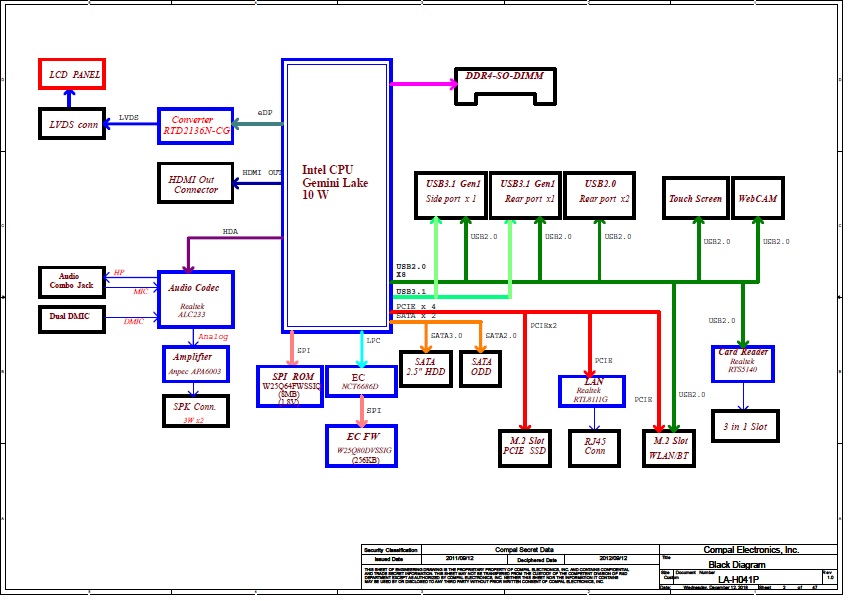The width and height of the screenshot is (851, 601).
Task: Select the Audio Codec Realtek ALC233 block
Action: (x=195, y=300)
